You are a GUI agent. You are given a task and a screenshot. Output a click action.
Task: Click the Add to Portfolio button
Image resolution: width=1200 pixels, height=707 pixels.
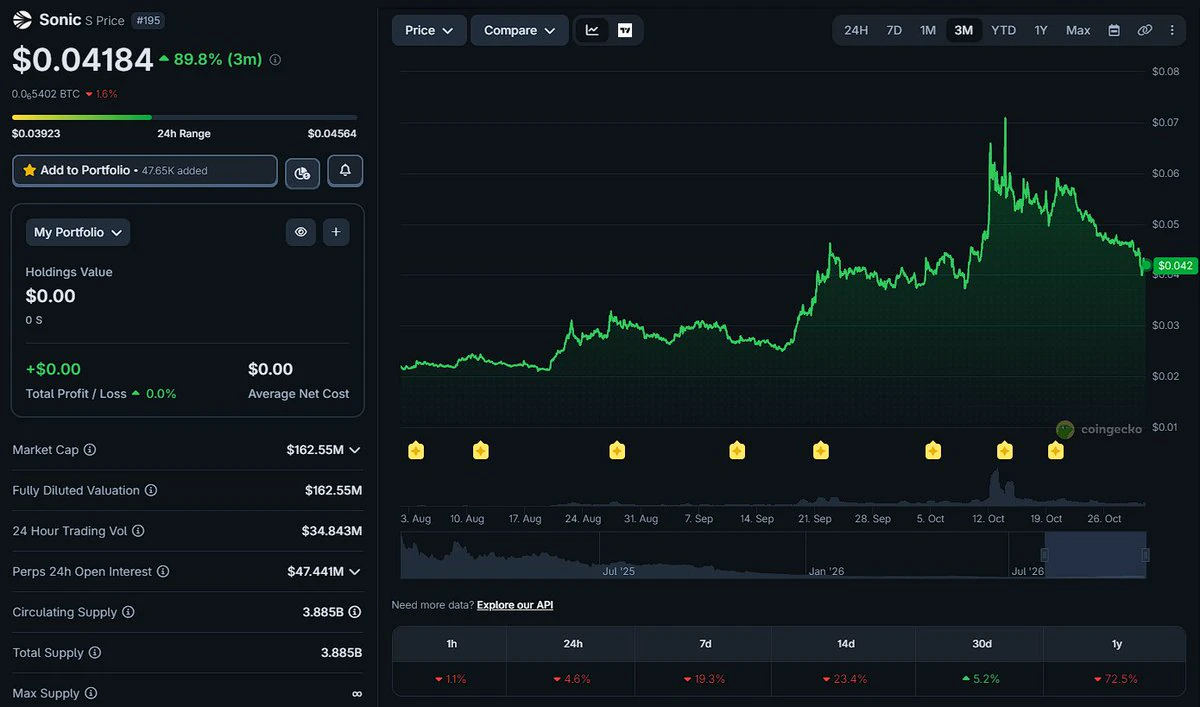coord(145,171)
